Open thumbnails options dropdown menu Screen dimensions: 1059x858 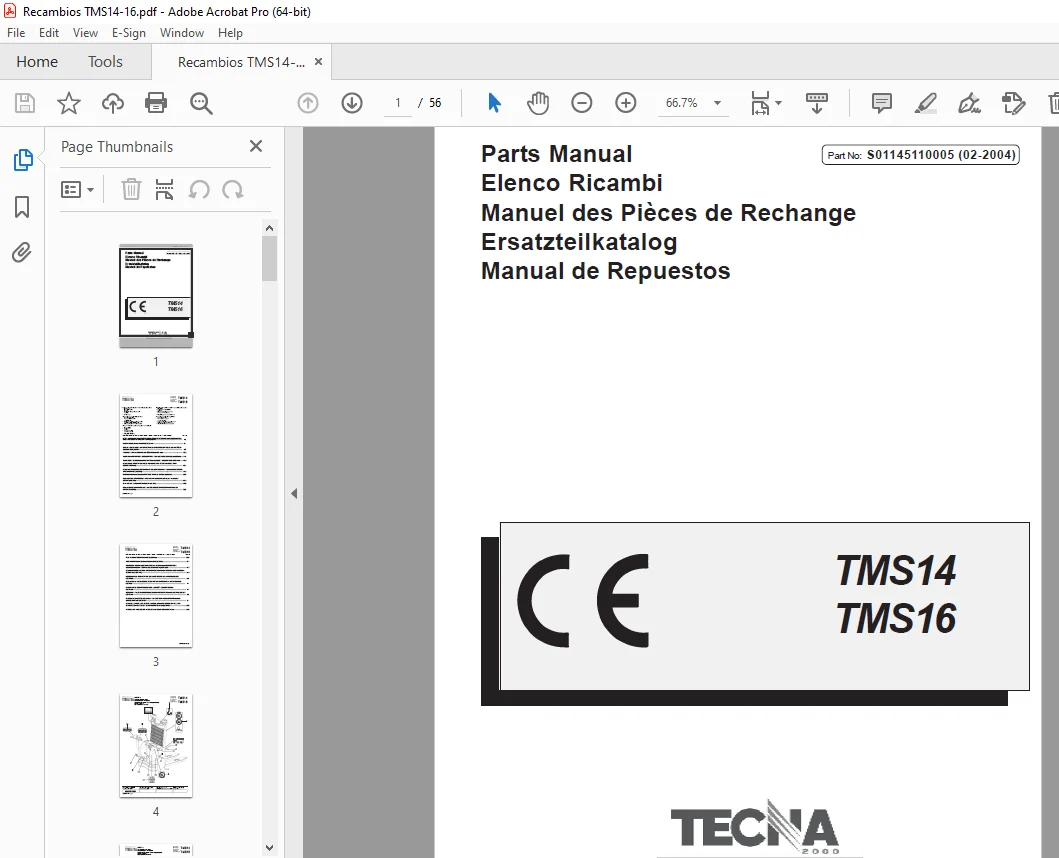[77, 190]
